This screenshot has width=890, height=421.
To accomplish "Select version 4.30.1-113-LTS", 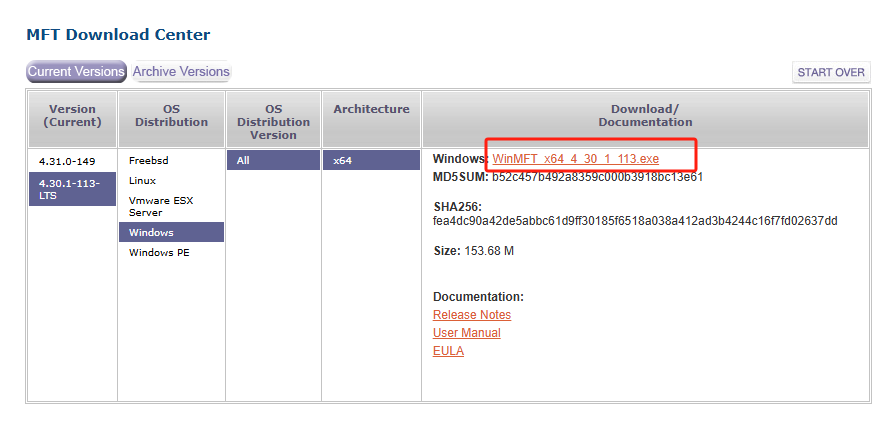I will pos(72,189).
